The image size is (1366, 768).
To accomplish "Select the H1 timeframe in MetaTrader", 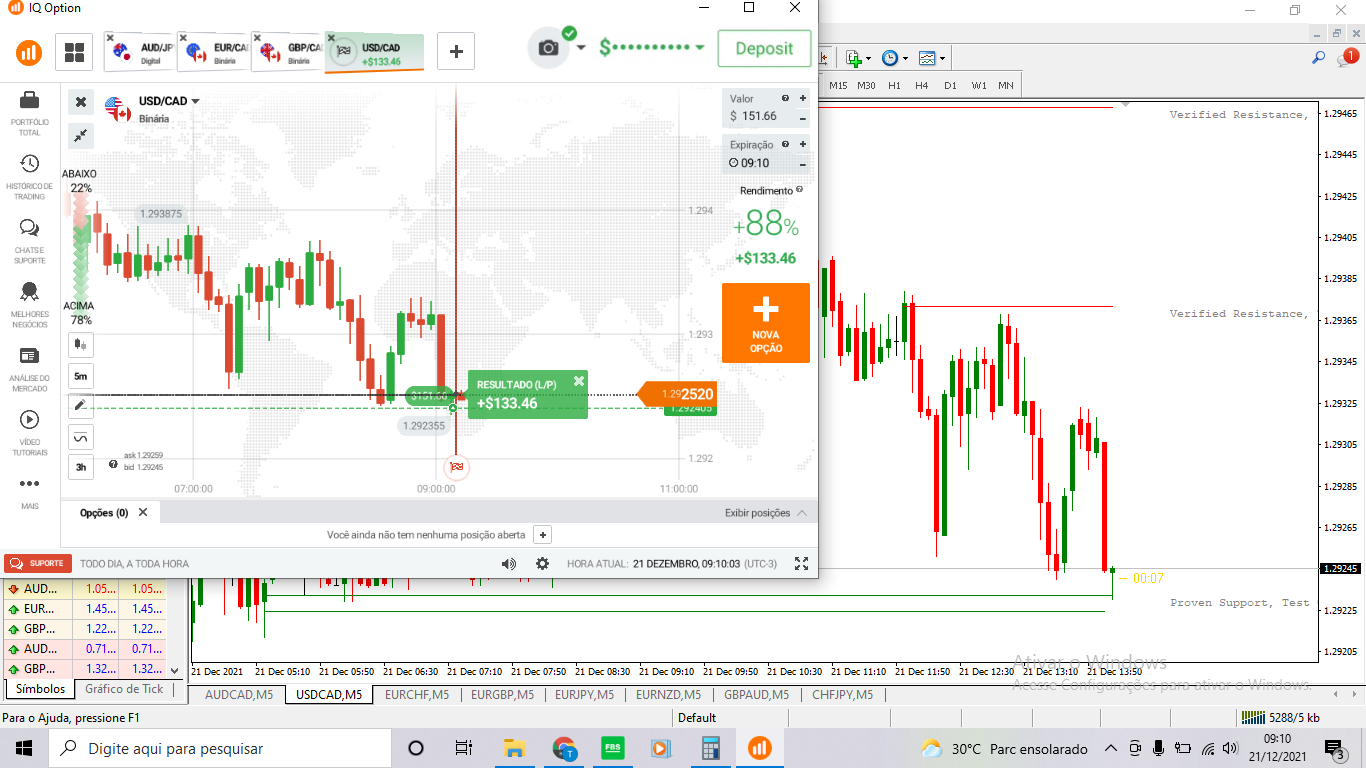I will tap(894, 85).
